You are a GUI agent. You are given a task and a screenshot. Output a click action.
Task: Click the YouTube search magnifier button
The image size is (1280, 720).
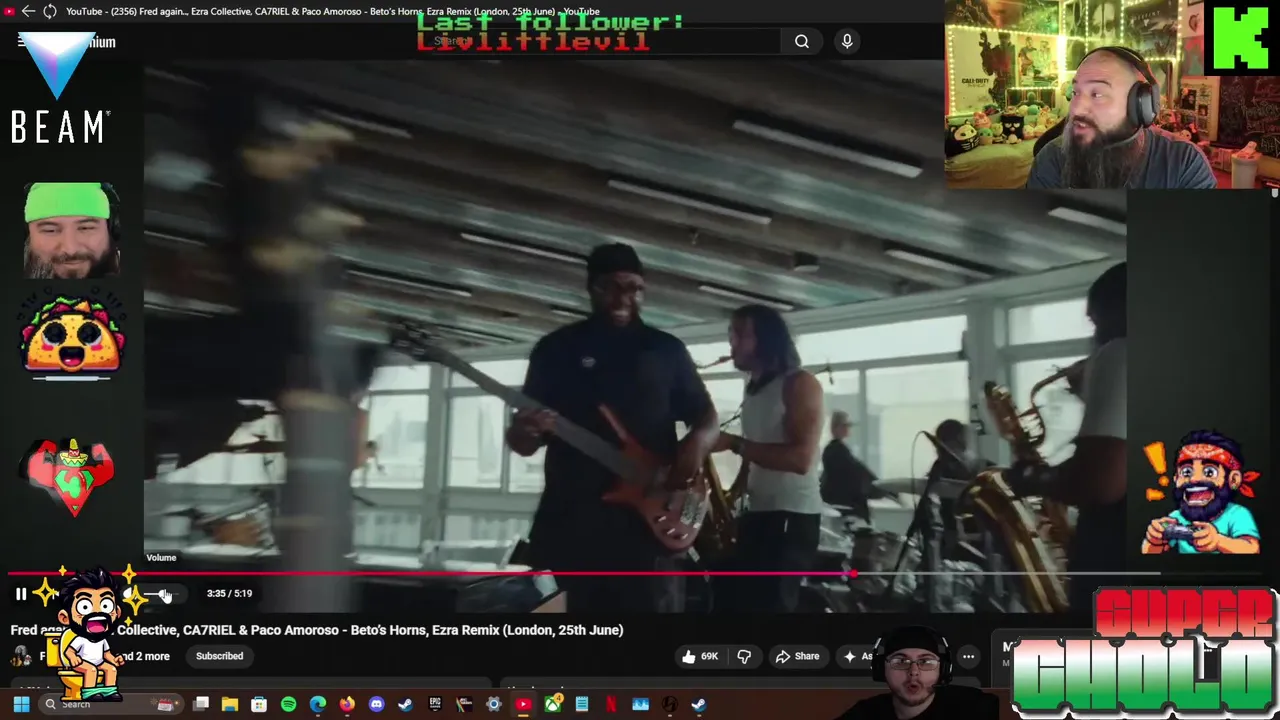(802, 41)
